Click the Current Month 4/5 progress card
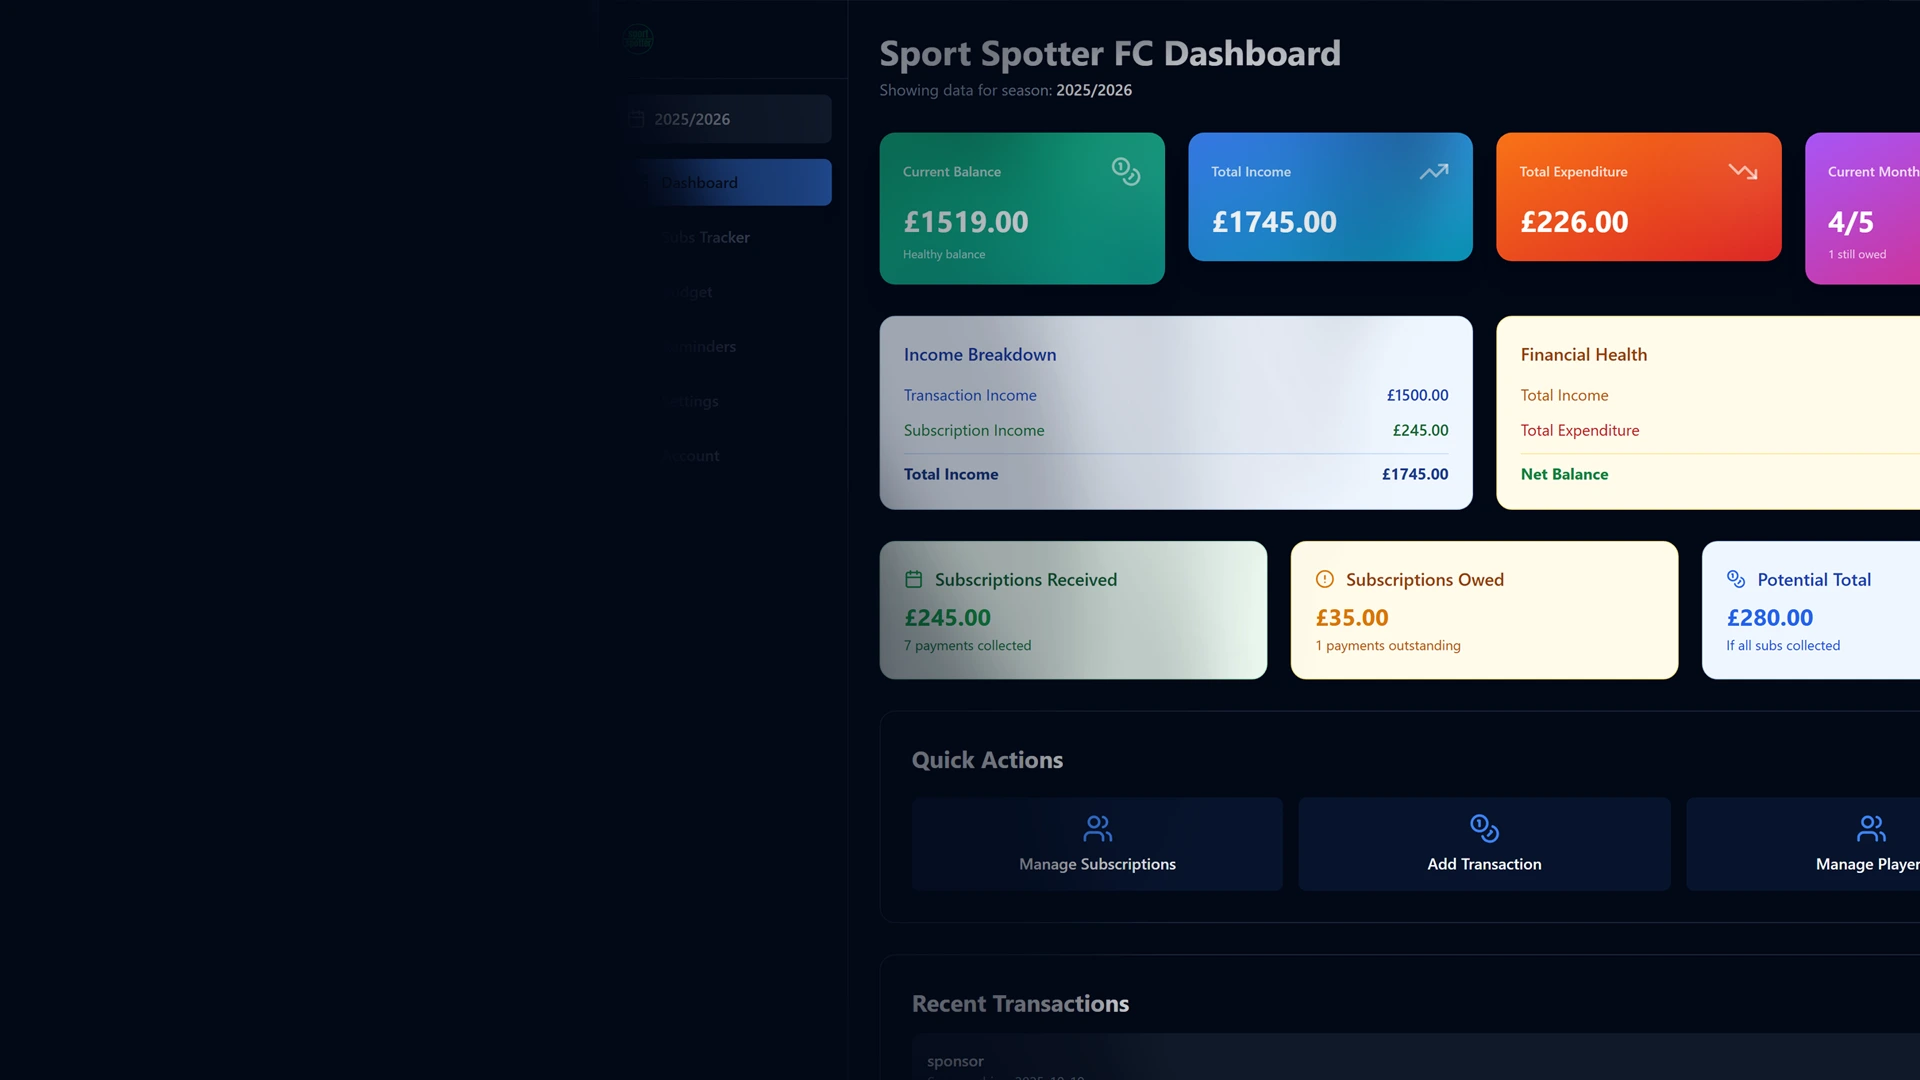The width and height of the screenshot is (1920, 1080). (1869, 208)
